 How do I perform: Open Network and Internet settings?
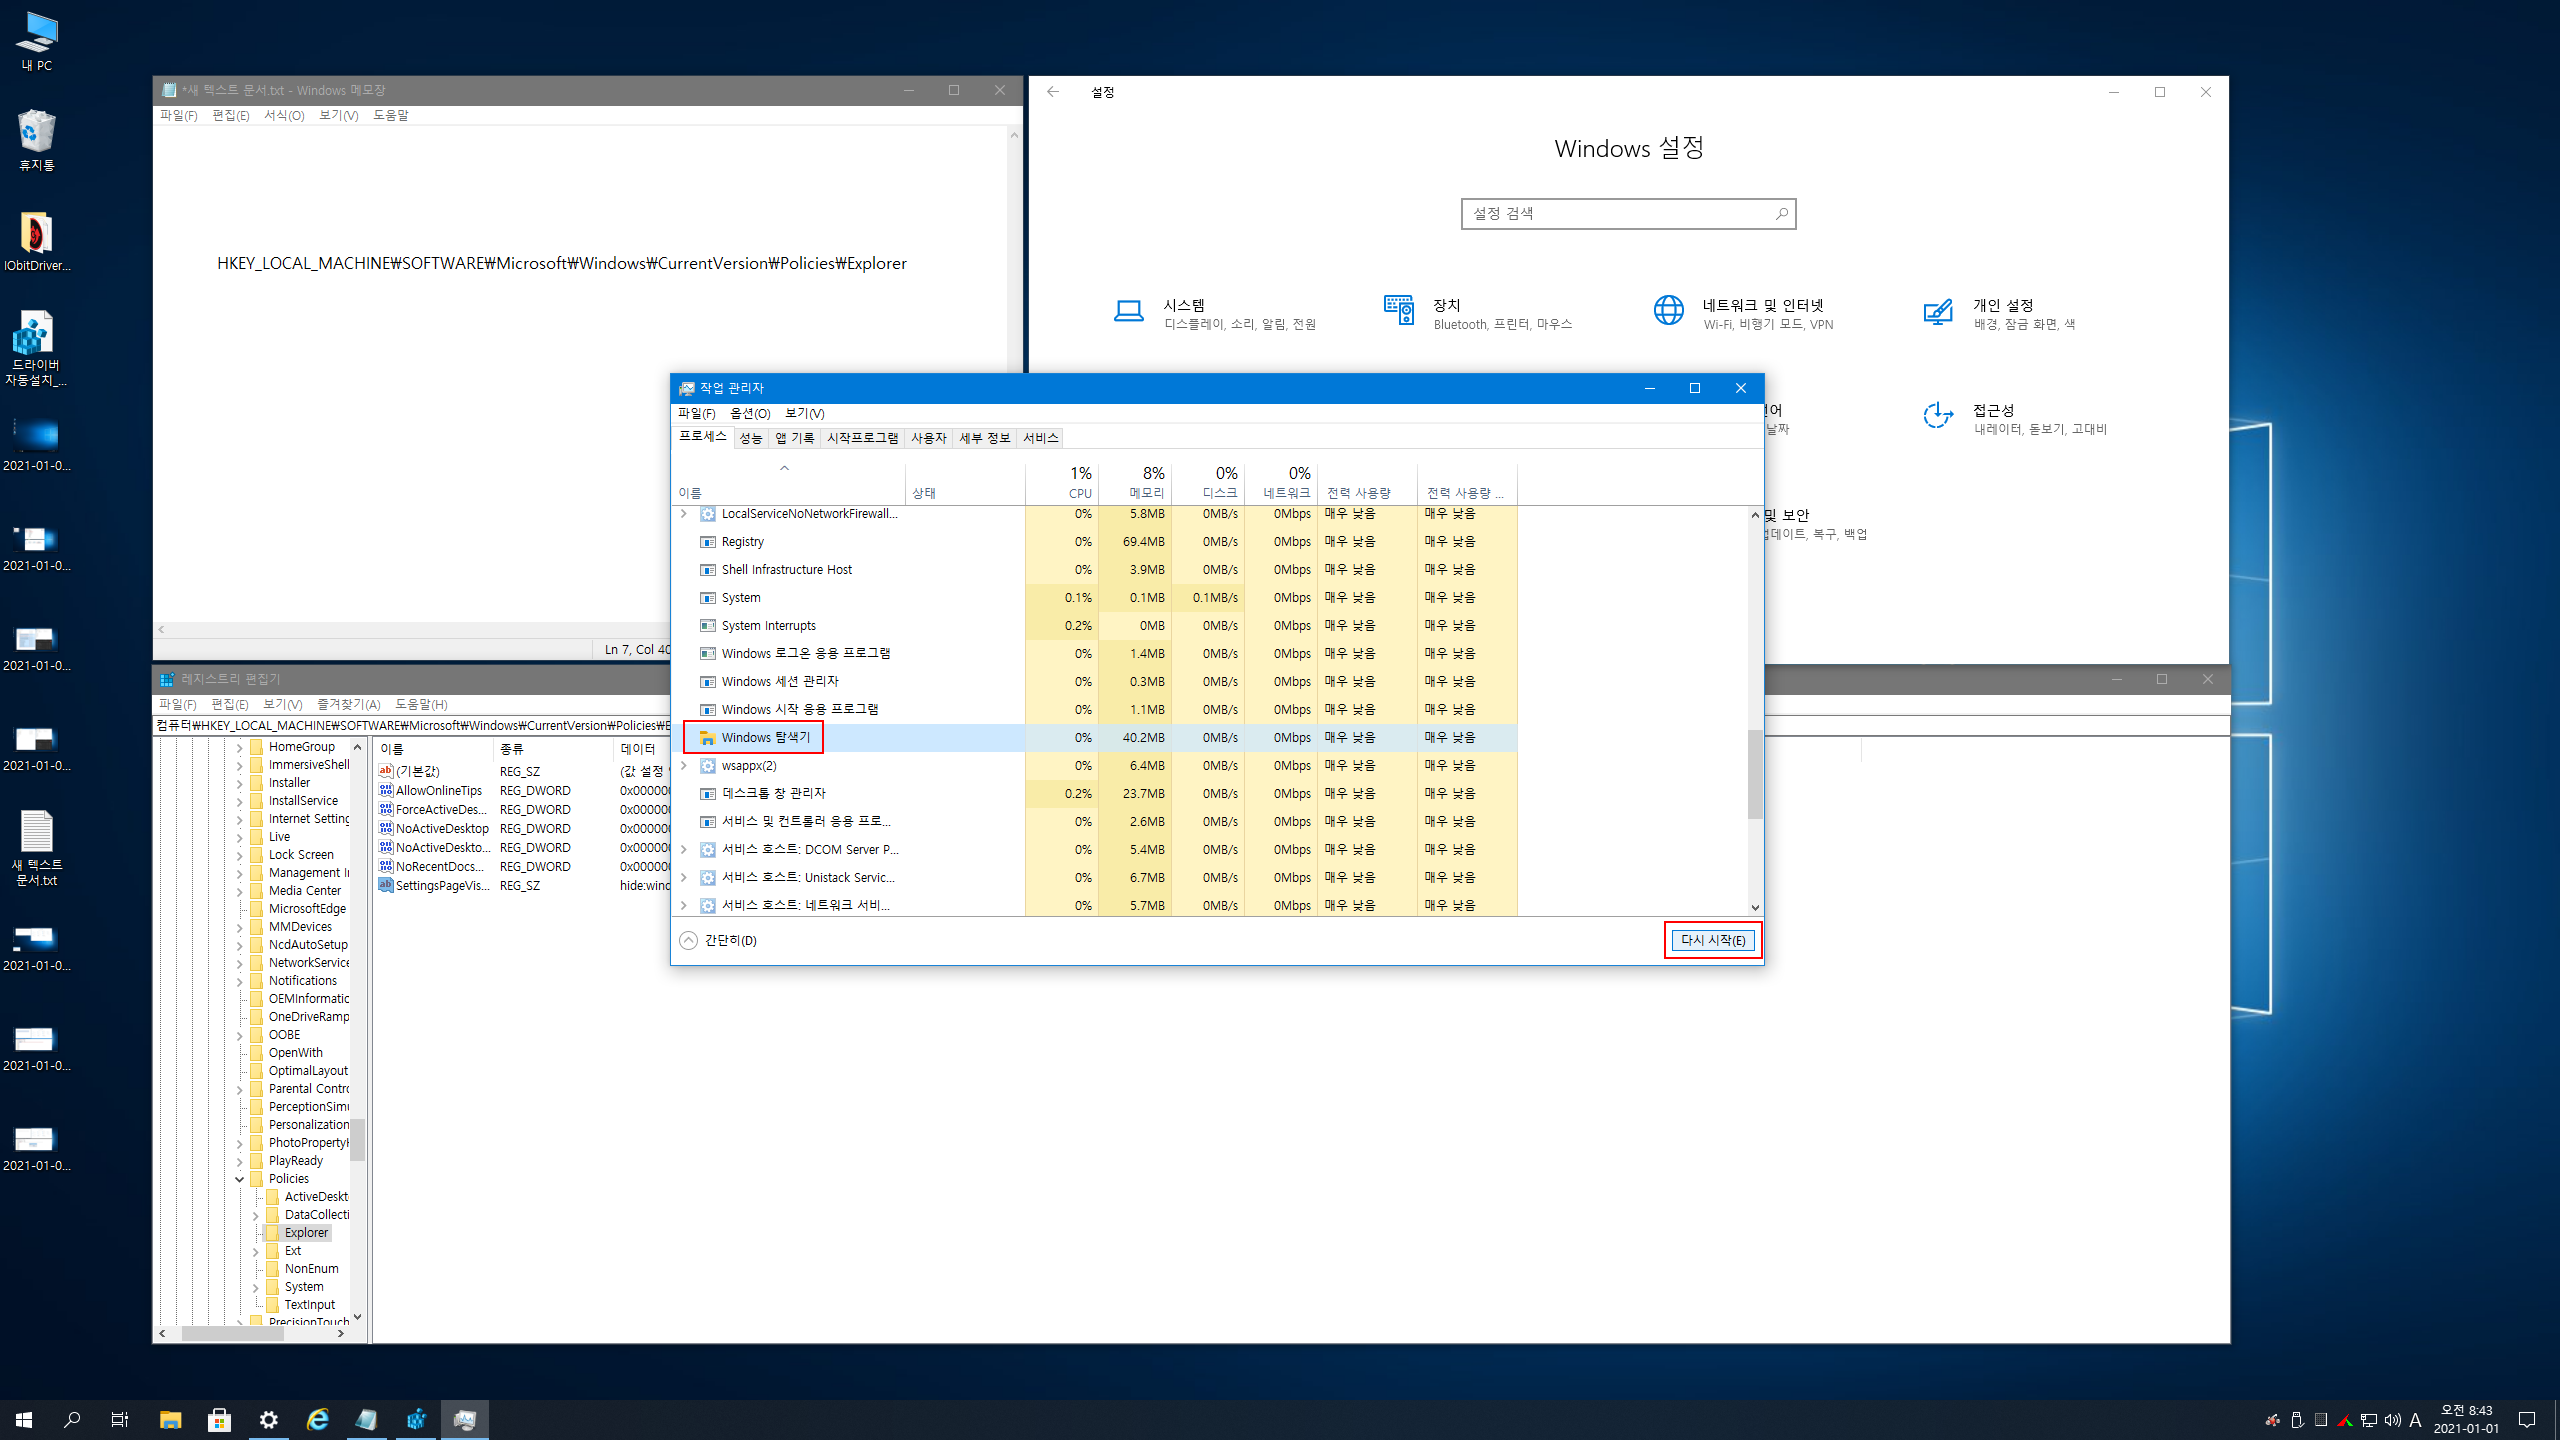pos(1668,312)
